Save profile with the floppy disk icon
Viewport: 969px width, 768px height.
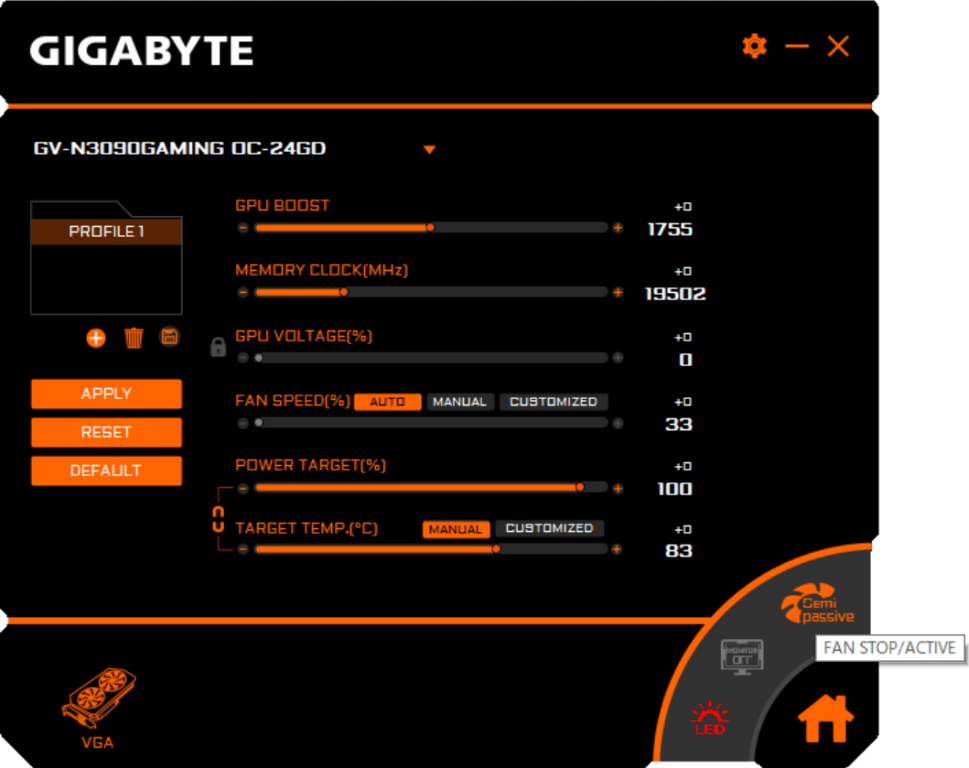click(169, 337)
